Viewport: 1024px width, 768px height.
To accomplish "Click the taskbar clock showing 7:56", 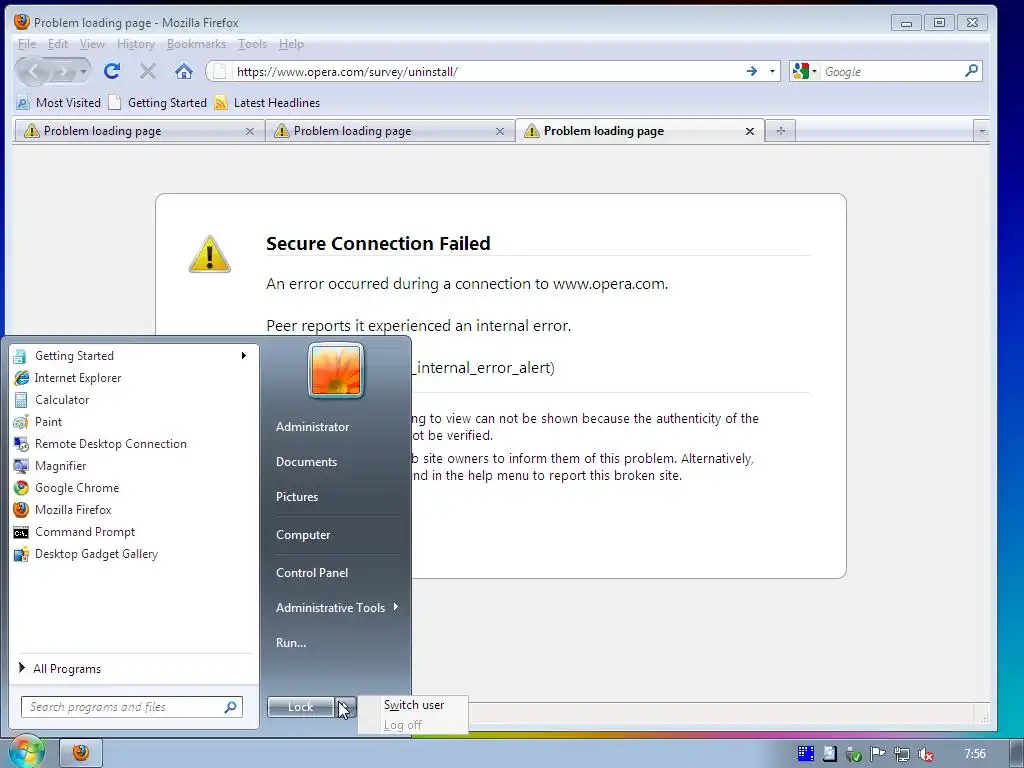I will click(x=975, y=754).
